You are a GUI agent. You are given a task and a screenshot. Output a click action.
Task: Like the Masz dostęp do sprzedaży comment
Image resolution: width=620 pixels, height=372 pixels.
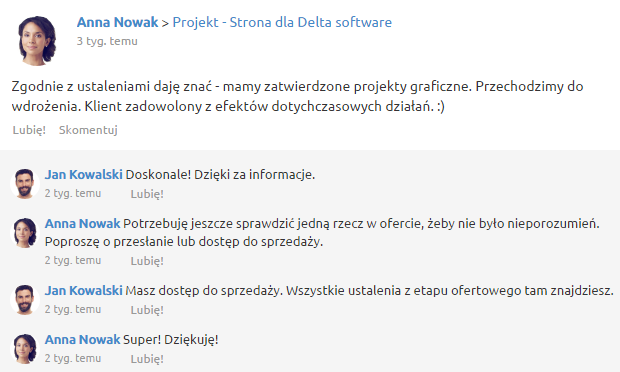coord(147,310)
